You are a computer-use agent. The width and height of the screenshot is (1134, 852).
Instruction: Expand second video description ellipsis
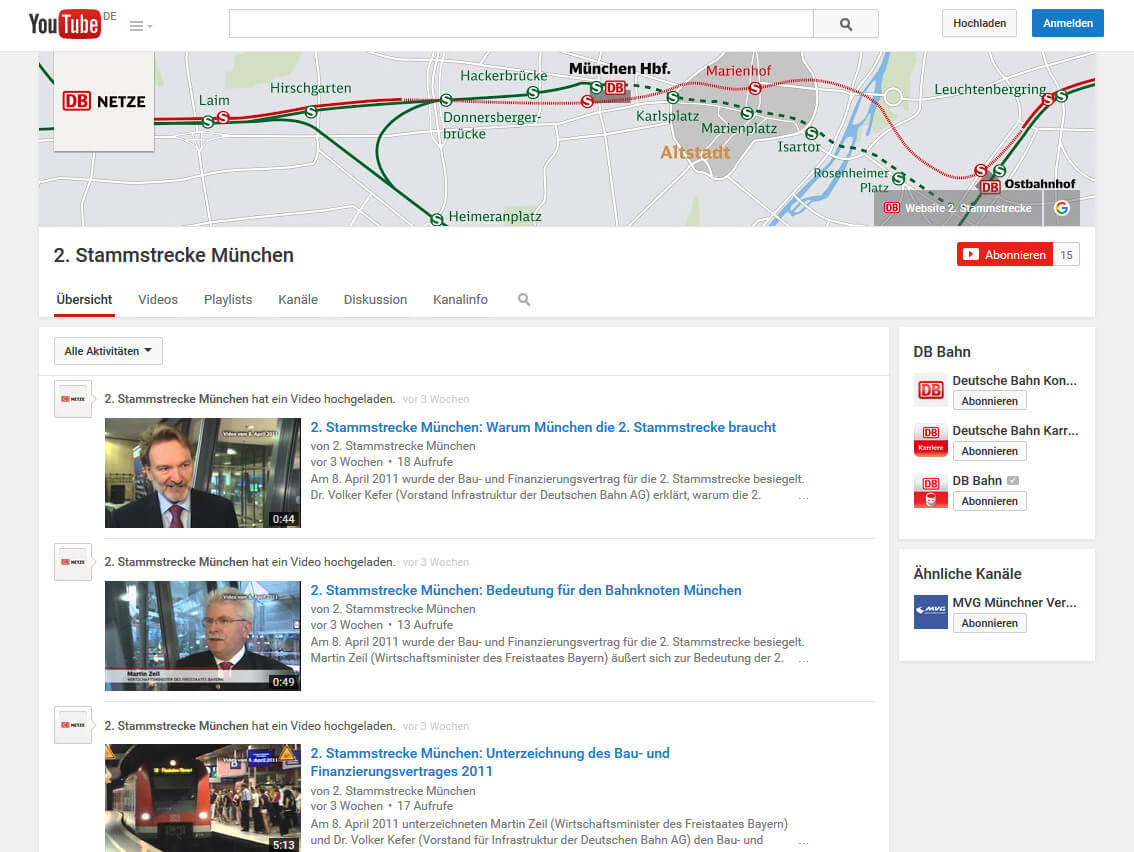(803, 660)
